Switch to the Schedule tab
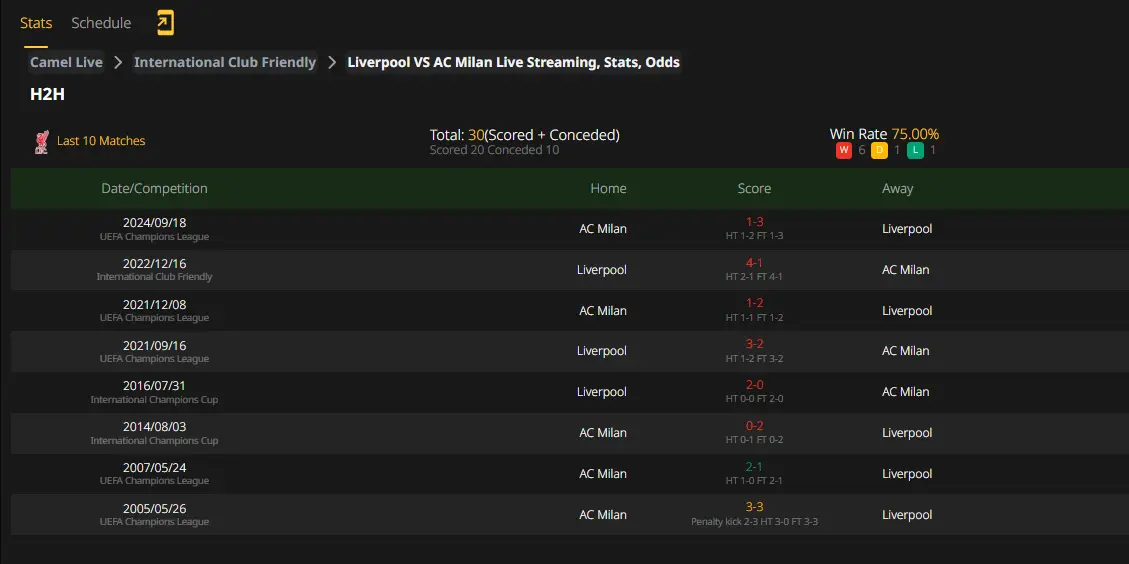Viewport: 1129px width, 564px height. coord(101,23)
